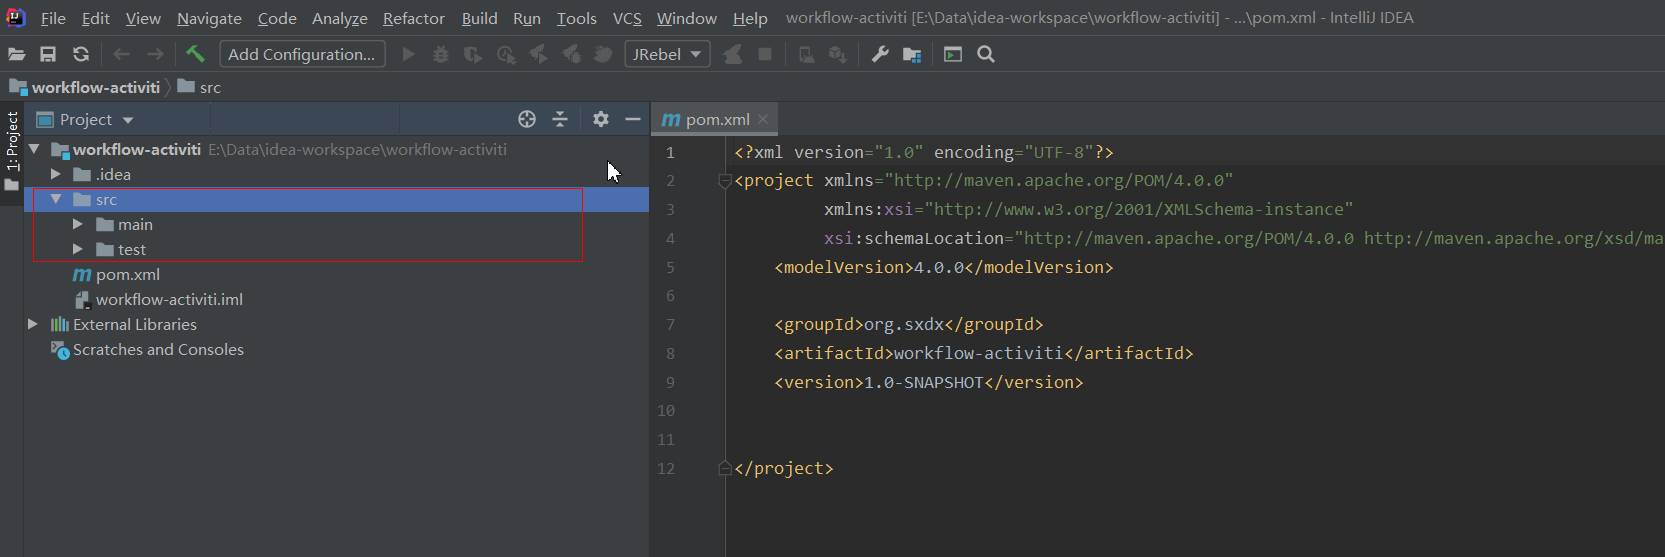The height and width of the screenshot is (557, 1665).
Task: Expand External Libraries arrow
Action: click(33, 324)
